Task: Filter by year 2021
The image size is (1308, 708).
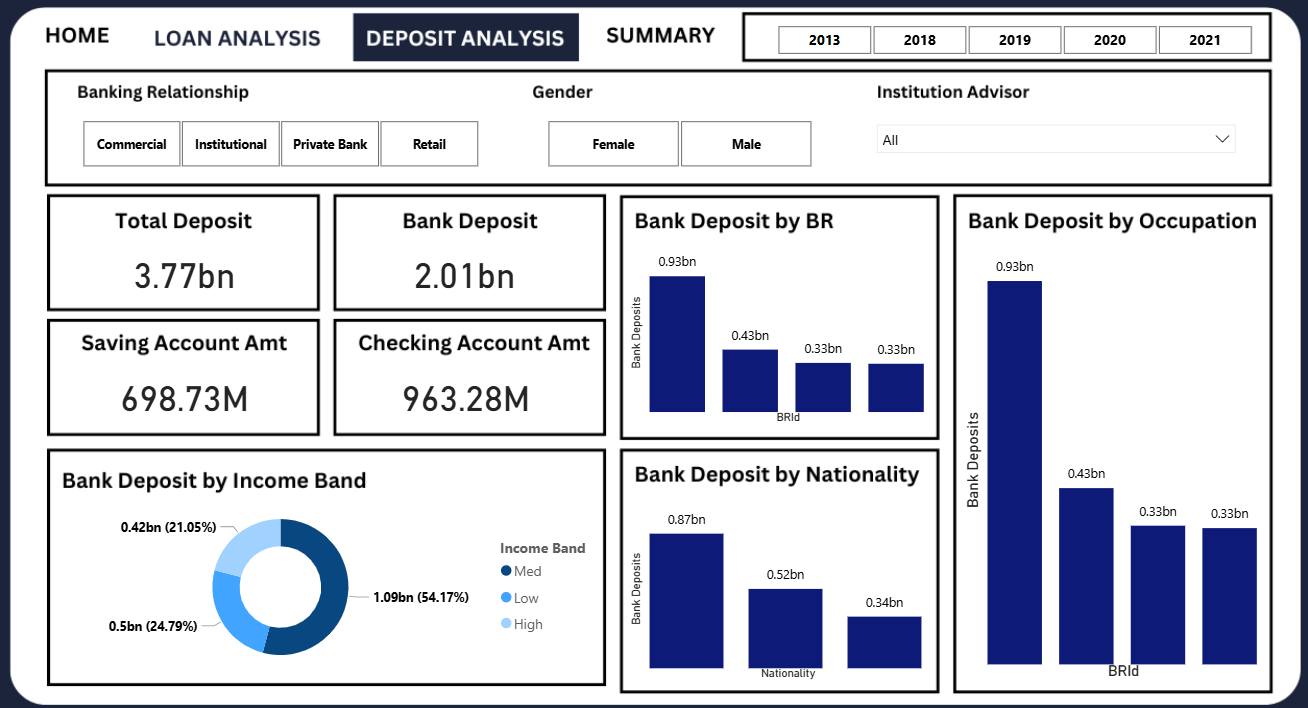Action: pyautogui.click(x=1204, y=40)
